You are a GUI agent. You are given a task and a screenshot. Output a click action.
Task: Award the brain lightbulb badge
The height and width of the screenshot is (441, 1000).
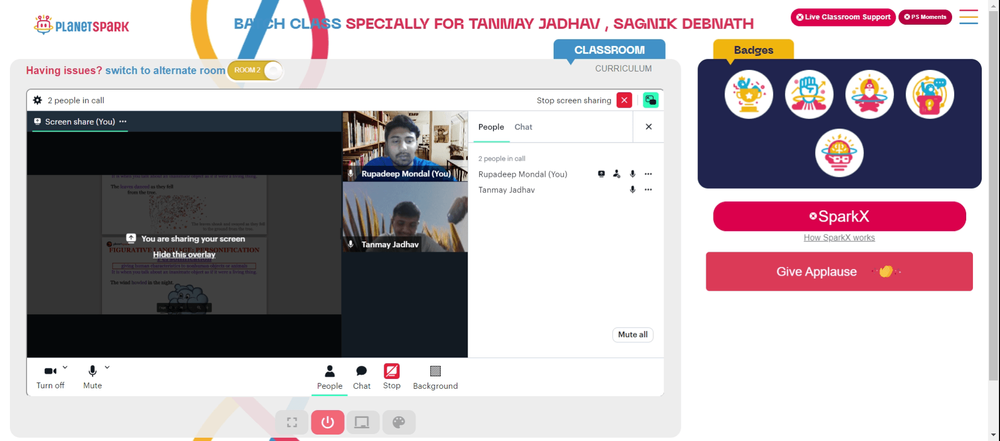point(839,153)
